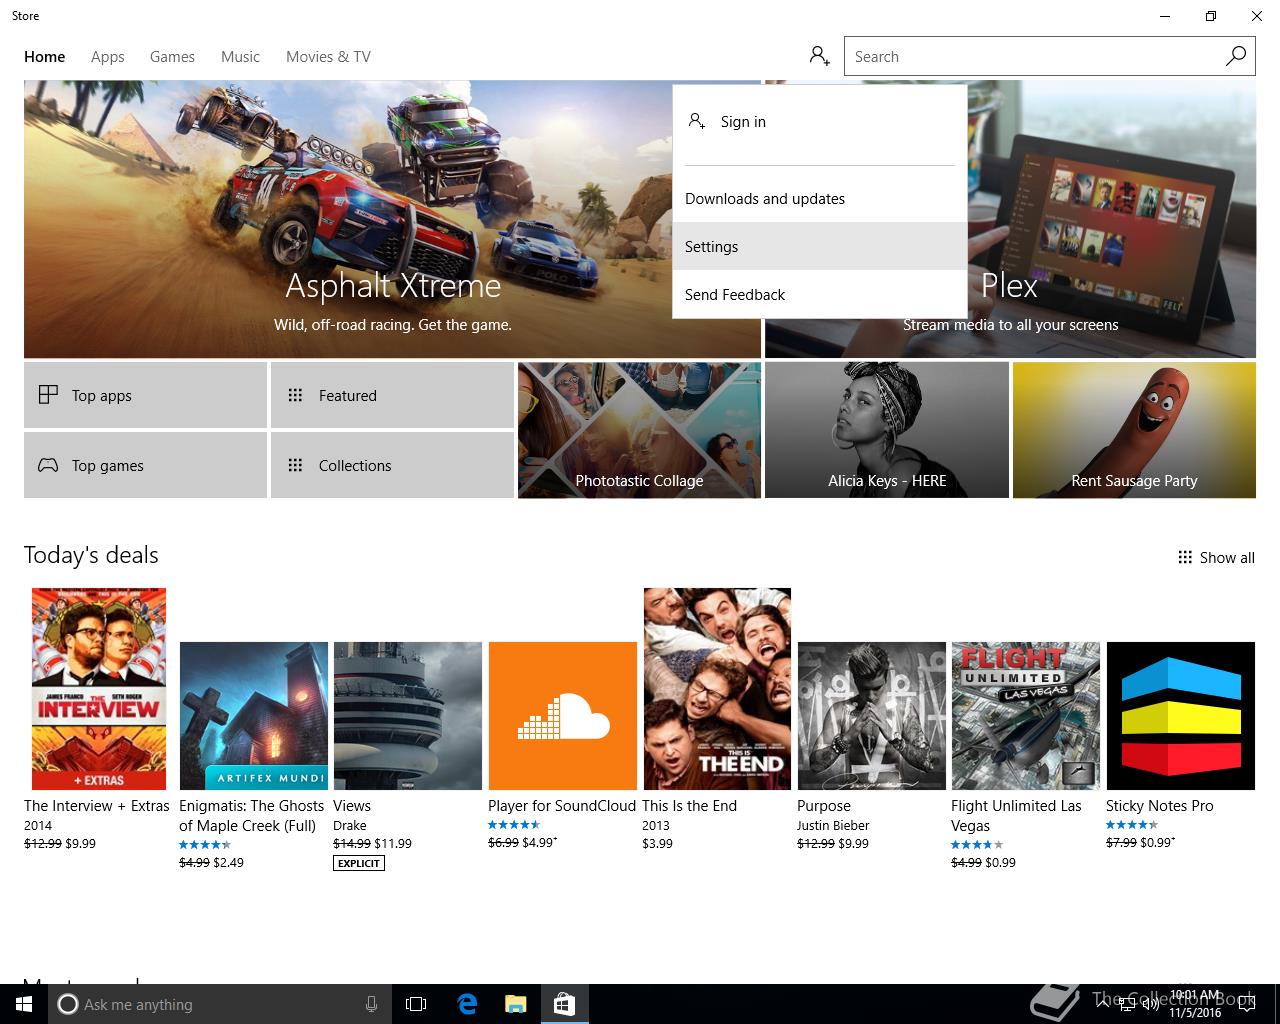Open The Interview + Extras poster
1280x1024 pixels.
[99, 689]
